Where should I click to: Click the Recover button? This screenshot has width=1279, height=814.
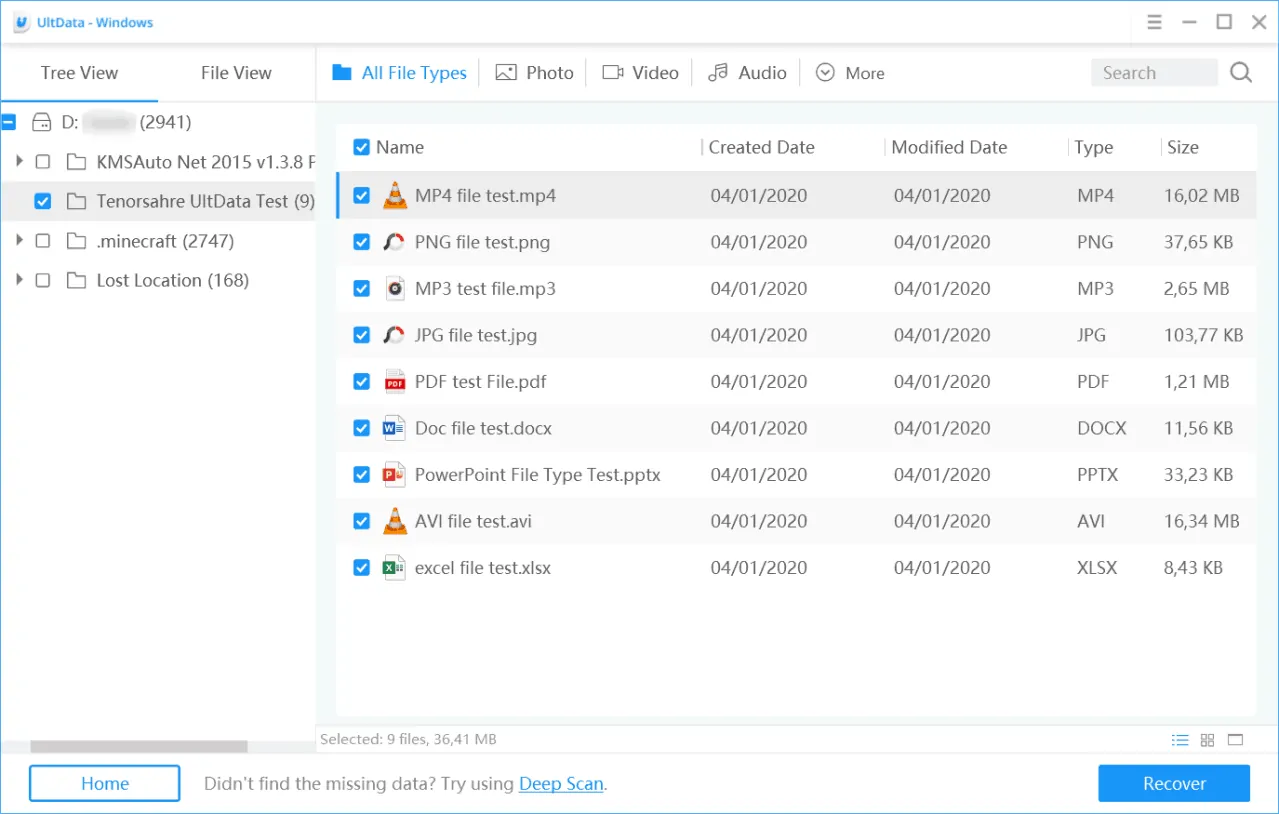point(1174,784)
